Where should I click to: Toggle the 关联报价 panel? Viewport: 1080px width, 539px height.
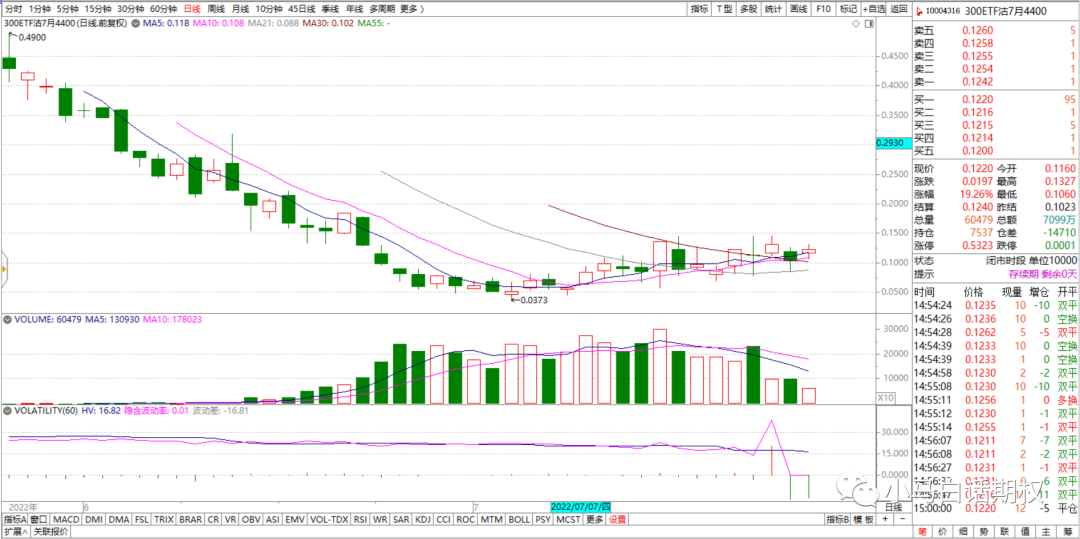51,532
